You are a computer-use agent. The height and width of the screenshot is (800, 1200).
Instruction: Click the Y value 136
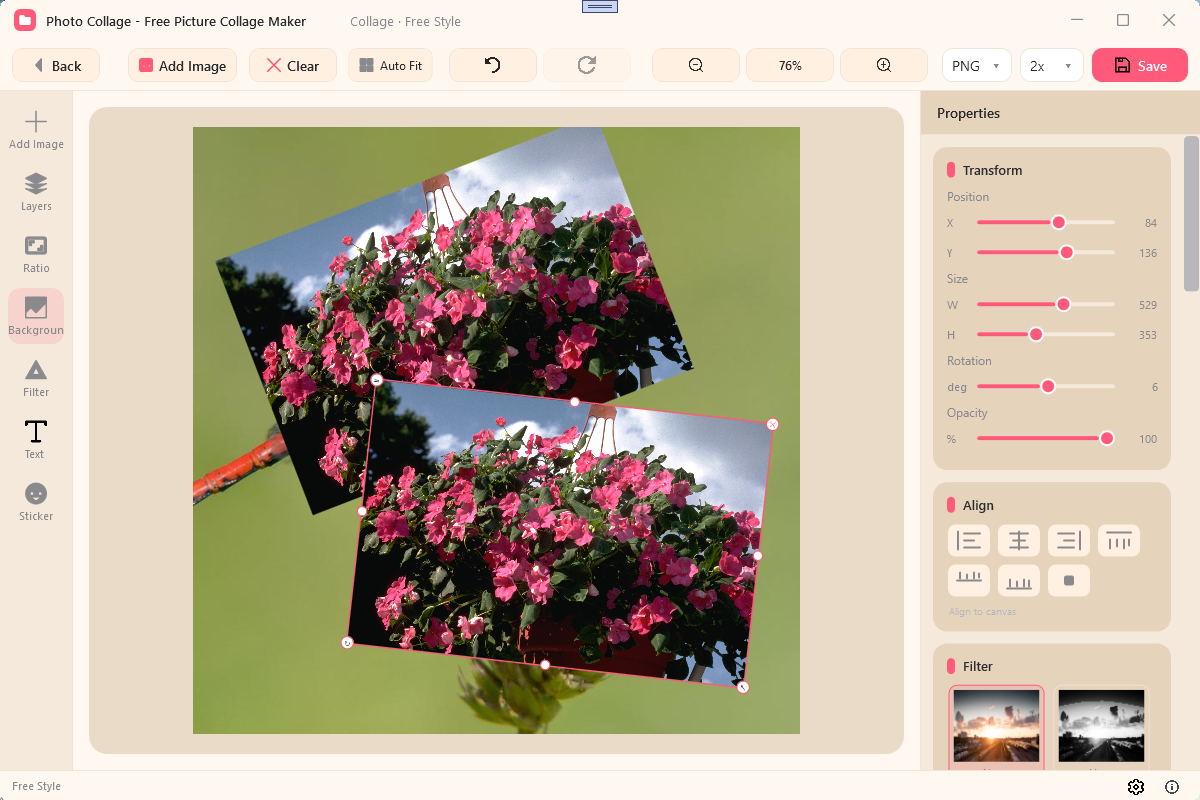pos(1148,253)
